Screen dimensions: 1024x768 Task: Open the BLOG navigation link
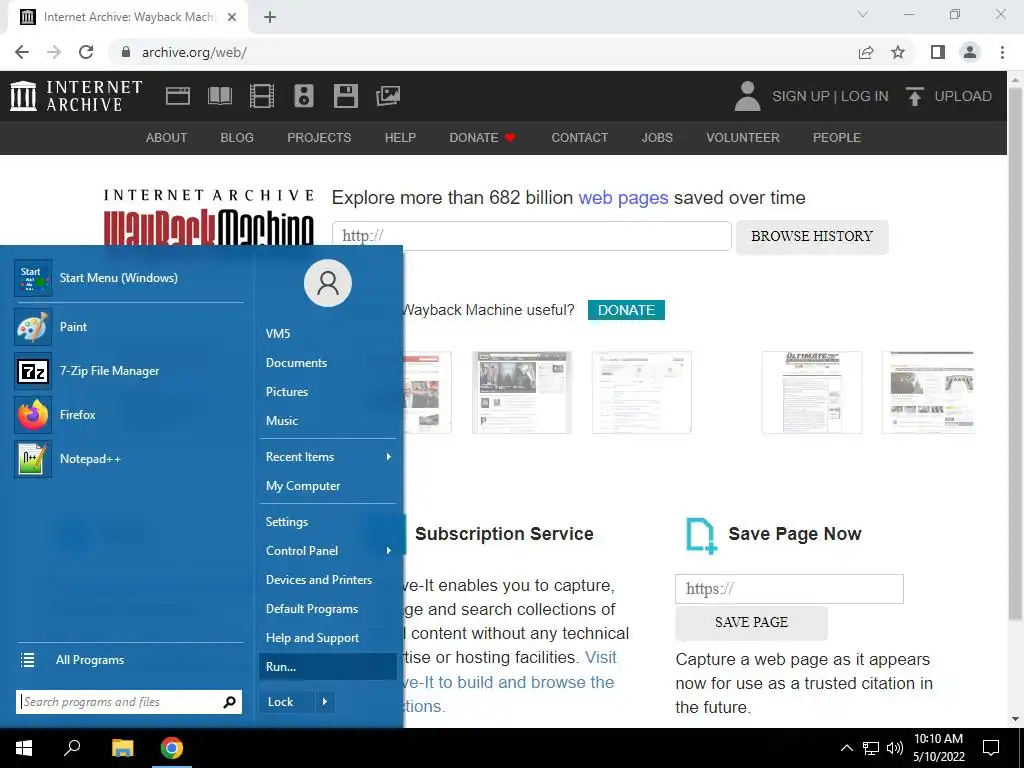click(x=237, y=138)
